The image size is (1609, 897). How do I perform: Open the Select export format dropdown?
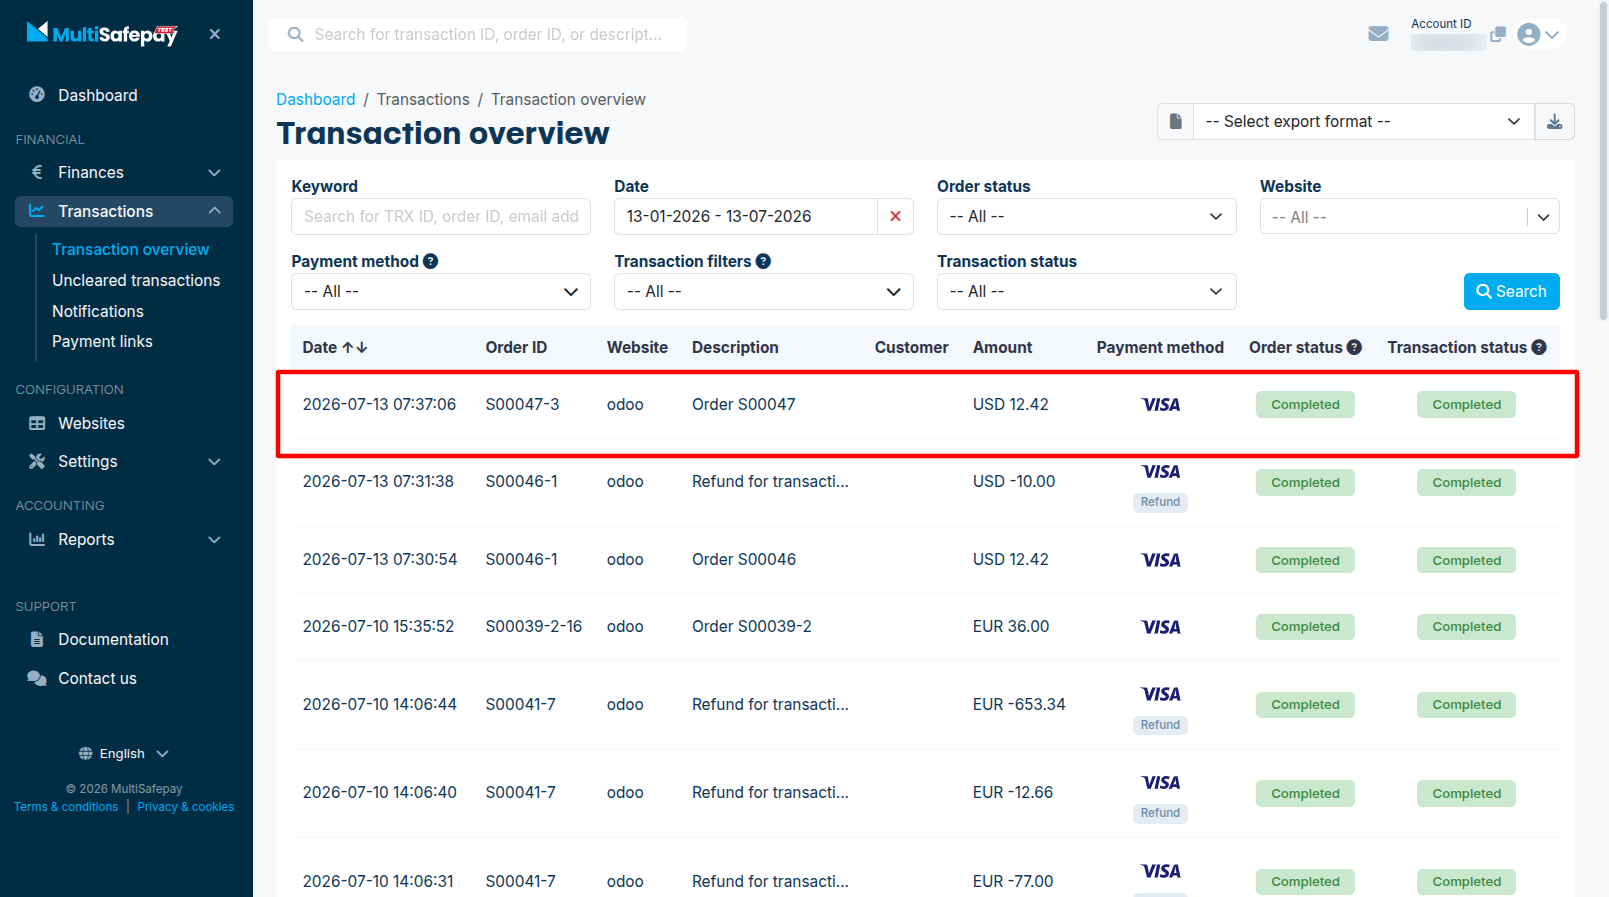pyautogui.click(x=1364, y=122)
